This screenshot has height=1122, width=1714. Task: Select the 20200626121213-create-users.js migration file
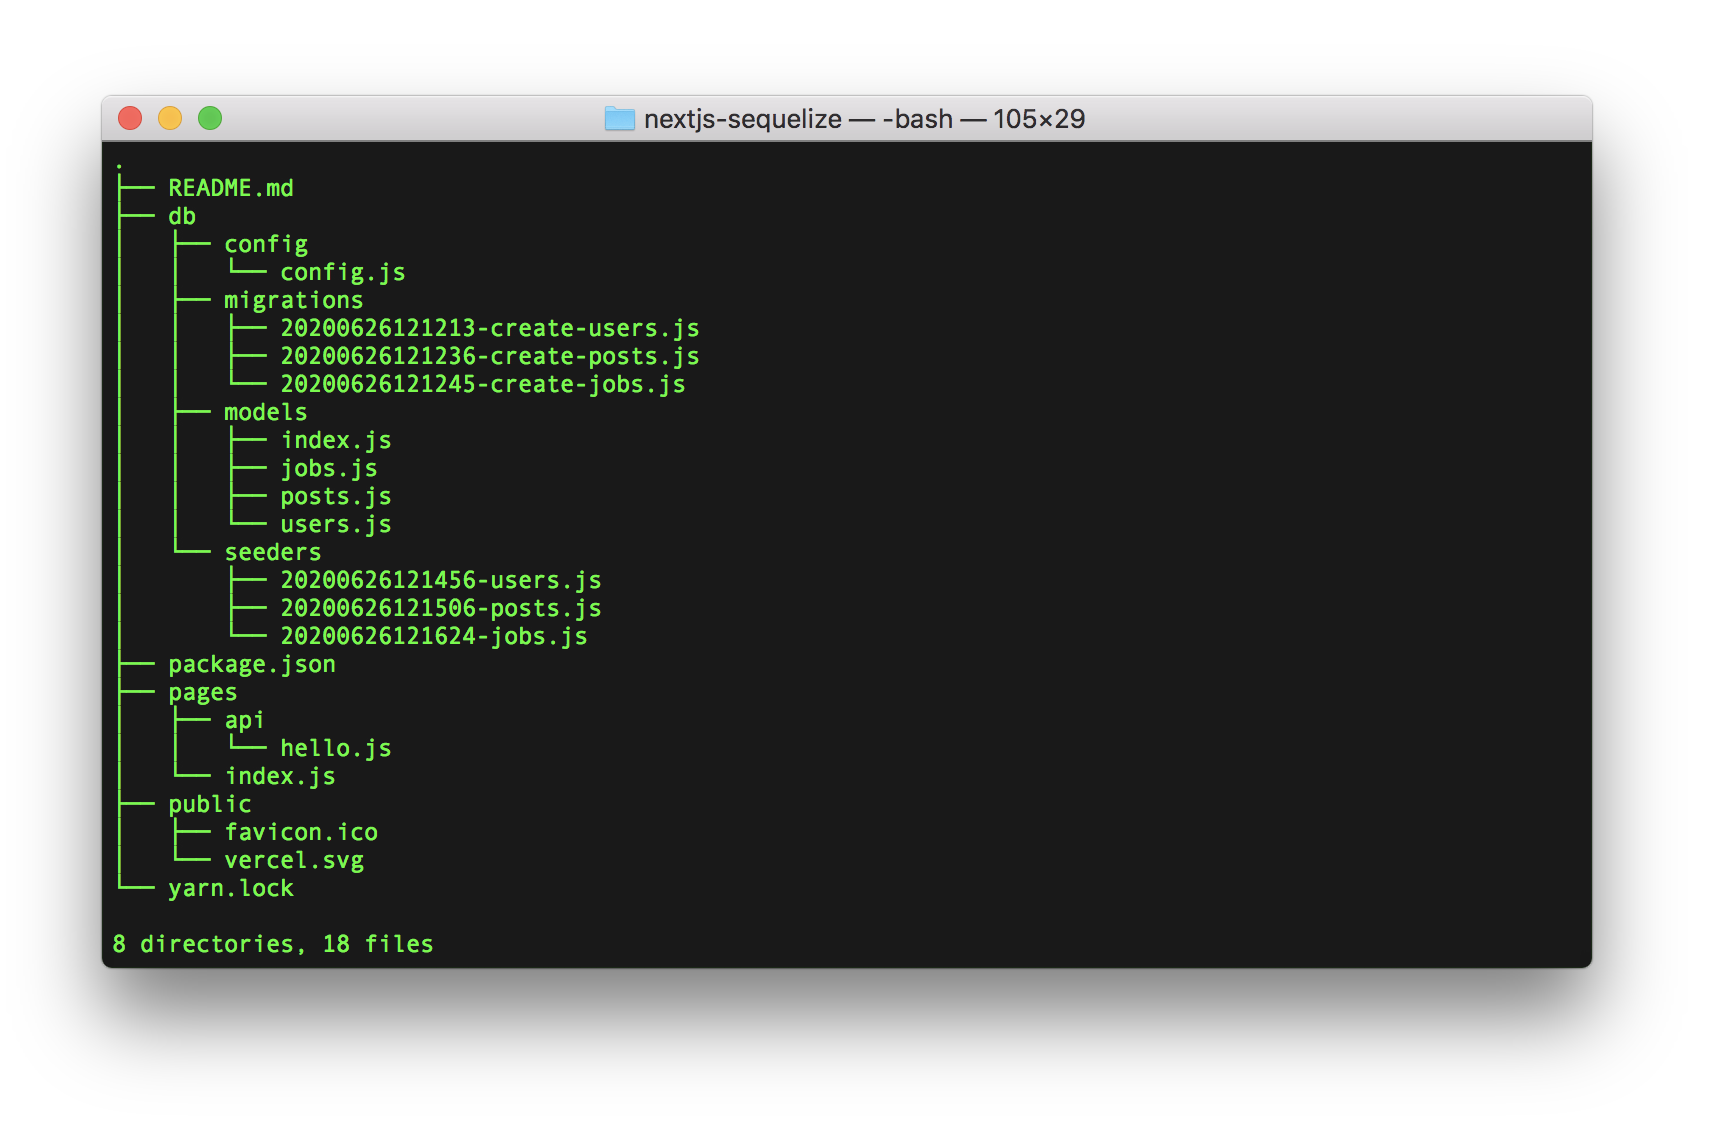[x=490, y=328]
